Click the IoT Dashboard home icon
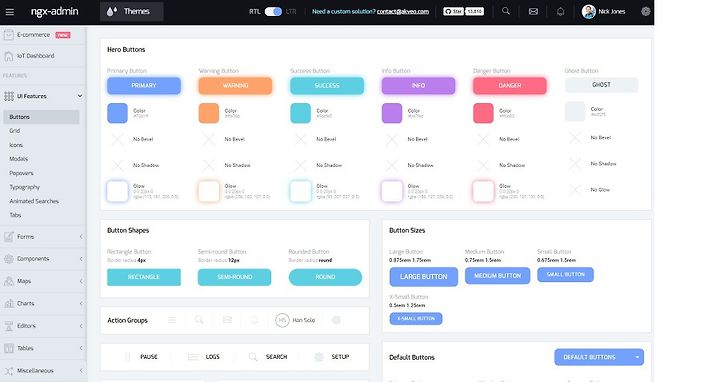720x382 pixels. point(9,56)
